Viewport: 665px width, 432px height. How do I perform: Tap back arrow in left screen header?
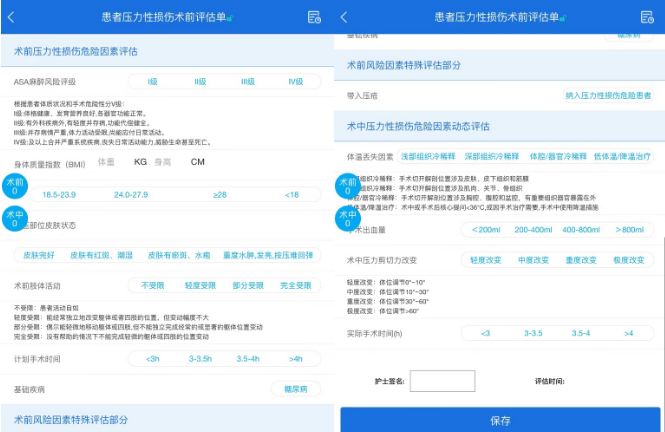tap(11, 17)
